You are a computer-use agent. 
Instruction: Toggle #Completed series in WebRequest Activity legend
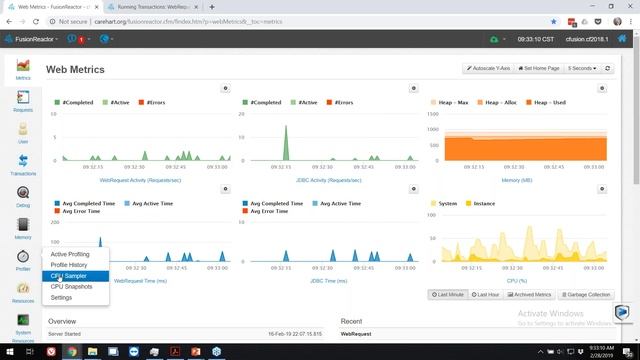tap(74, 102)
